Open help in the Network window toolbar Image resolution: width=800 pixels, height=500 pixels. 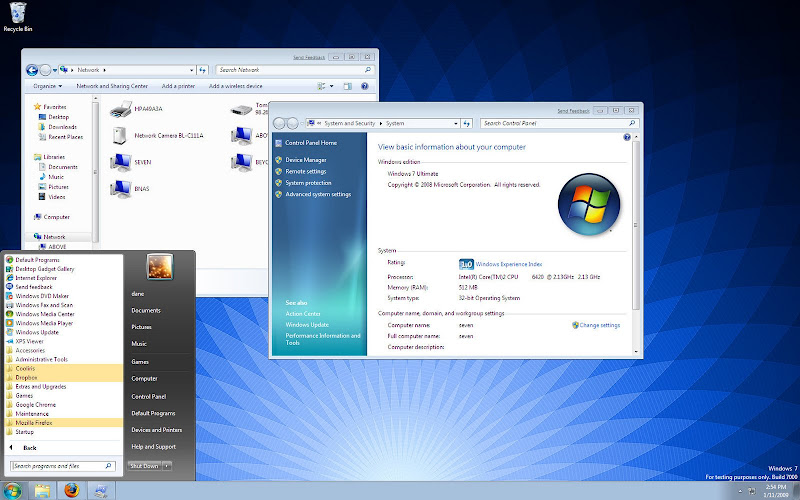pos(364,86)
